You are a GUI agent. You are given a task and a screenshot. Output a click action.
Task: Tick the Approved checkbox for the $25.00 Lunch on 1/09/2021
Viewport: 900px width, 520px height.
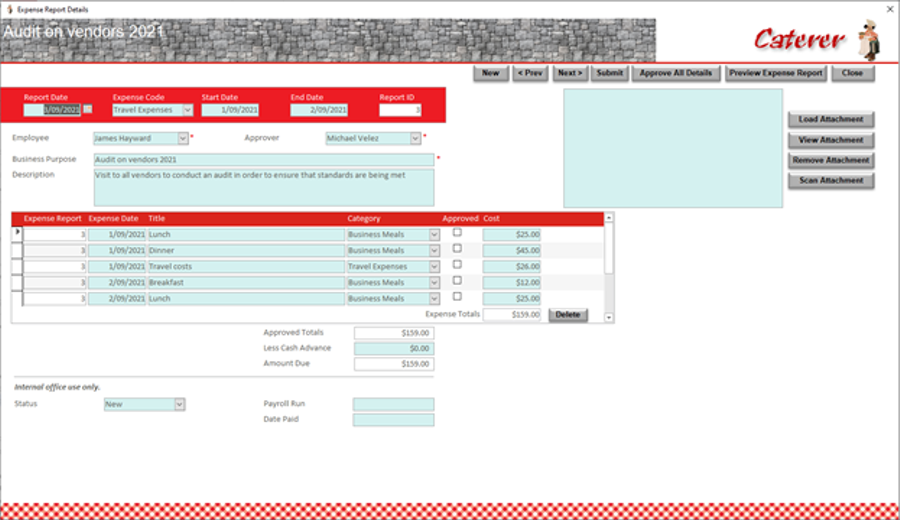click(457, 232)
